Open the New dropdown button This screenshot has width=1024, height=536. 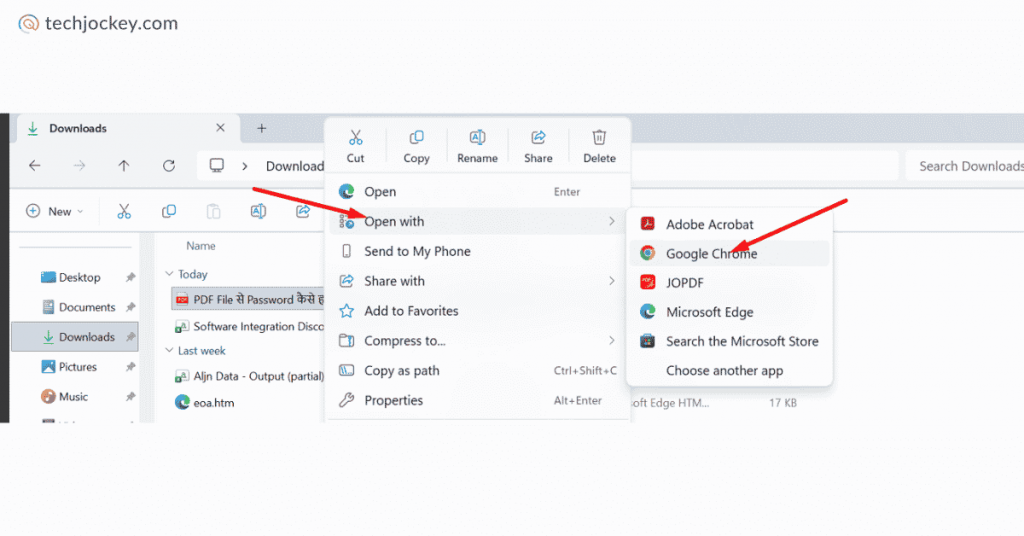pyautogui.click(x=55, y=212)
